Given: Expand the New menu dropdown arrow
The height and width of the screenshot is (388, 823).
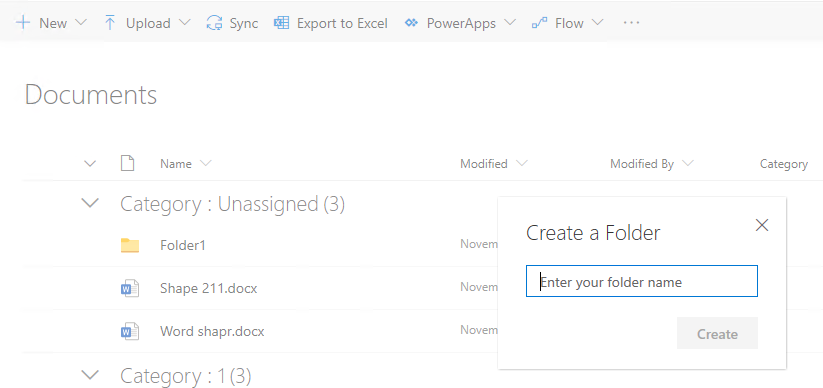Looking at the screenshot, I should click(x=81, y=23).
